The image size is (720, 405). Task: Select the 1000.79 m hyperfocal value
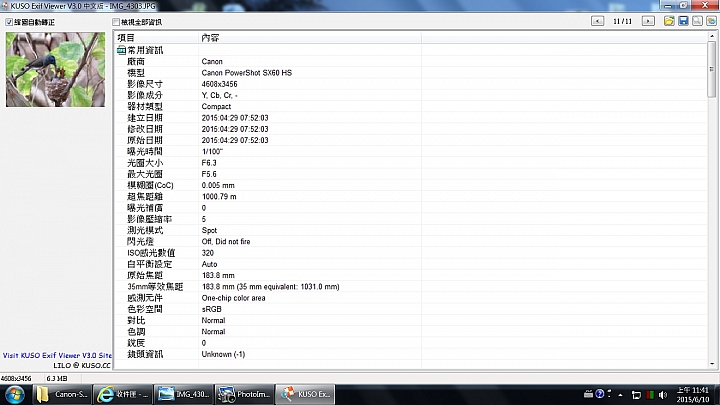click(219, 197)
